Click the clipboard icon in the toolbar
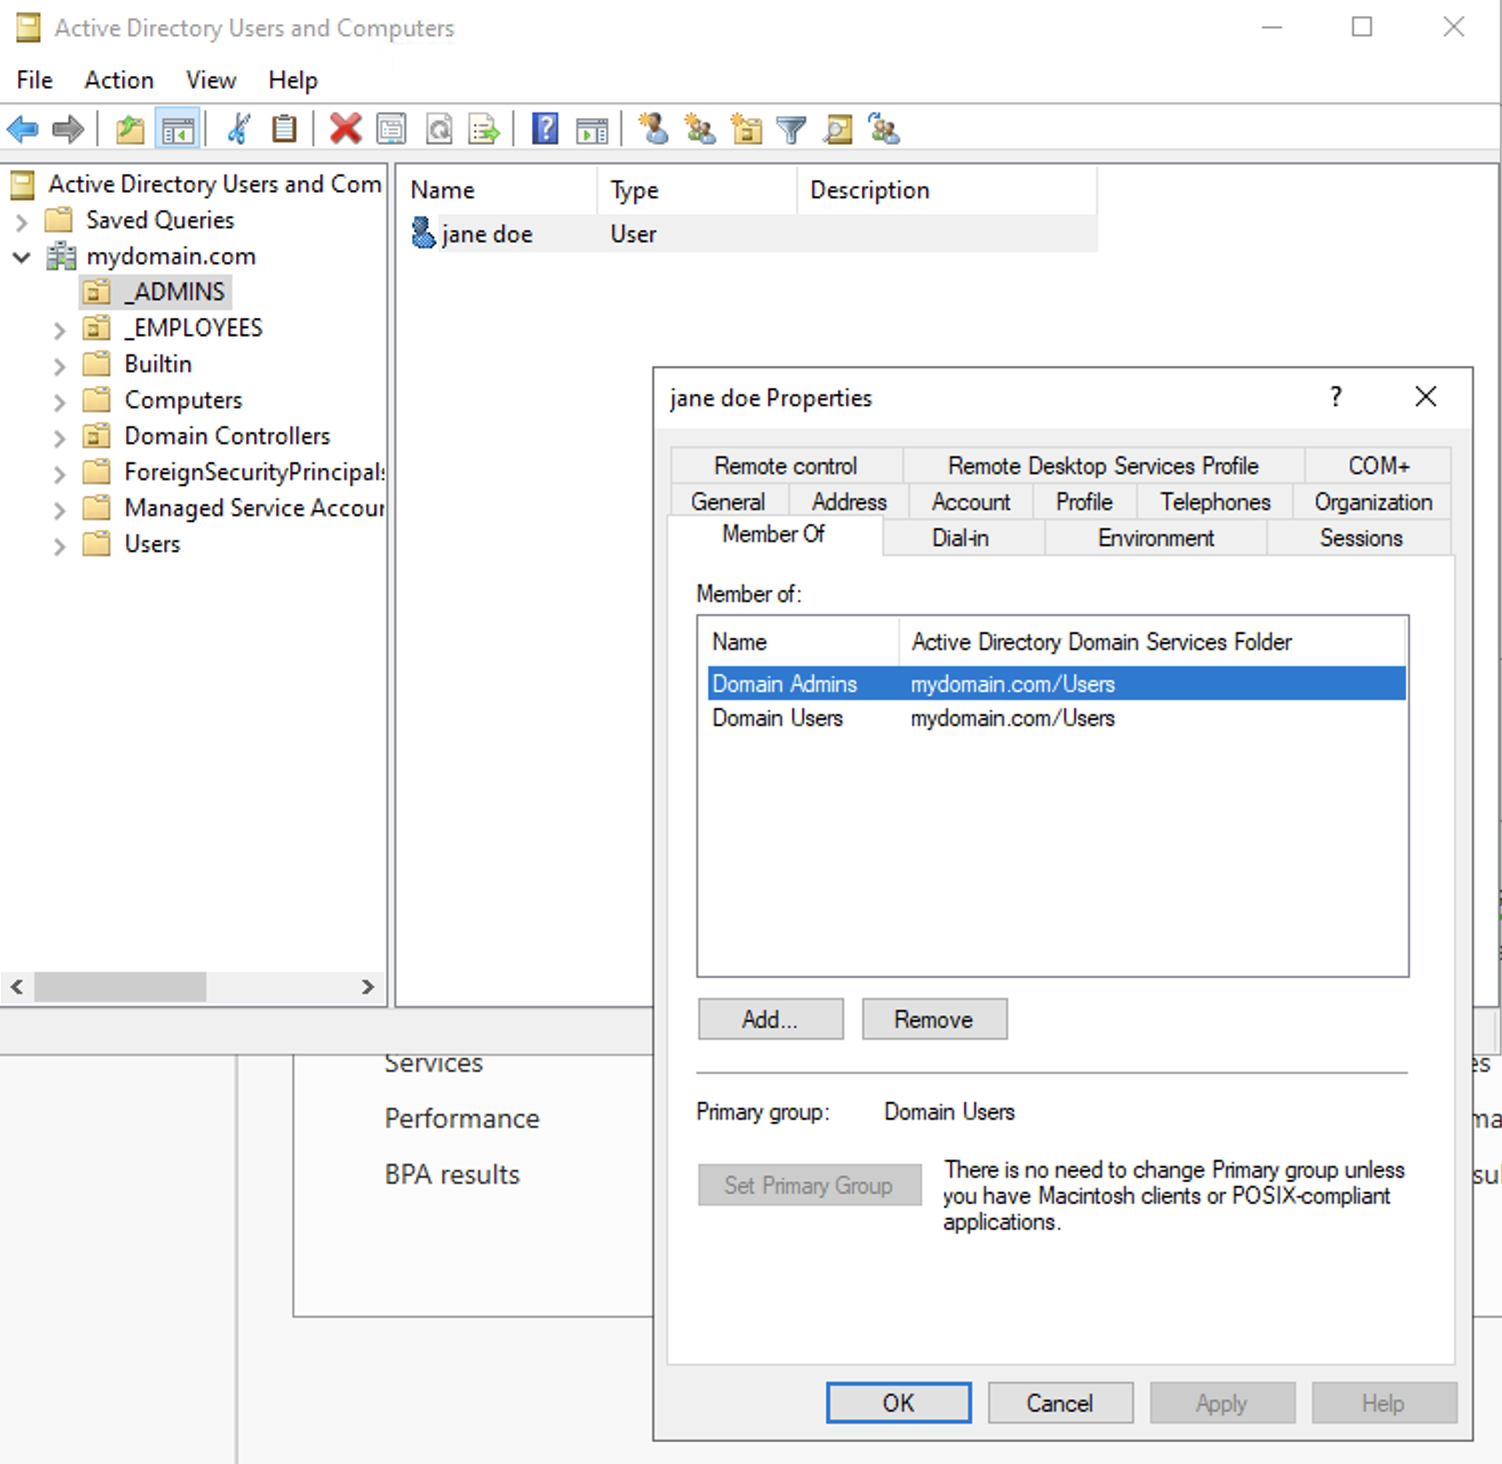Viewport: 1502px width, 1464px height. [x=285, y=129]
